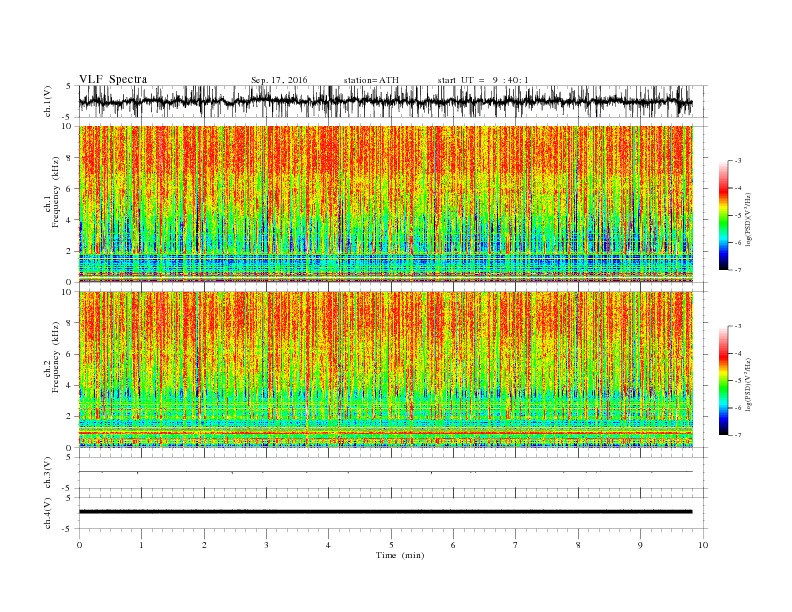Click the "-7" label on ch.2 color bar
Image resolution: width=792 pixels, height=612 pixels.
coord(738,435)
